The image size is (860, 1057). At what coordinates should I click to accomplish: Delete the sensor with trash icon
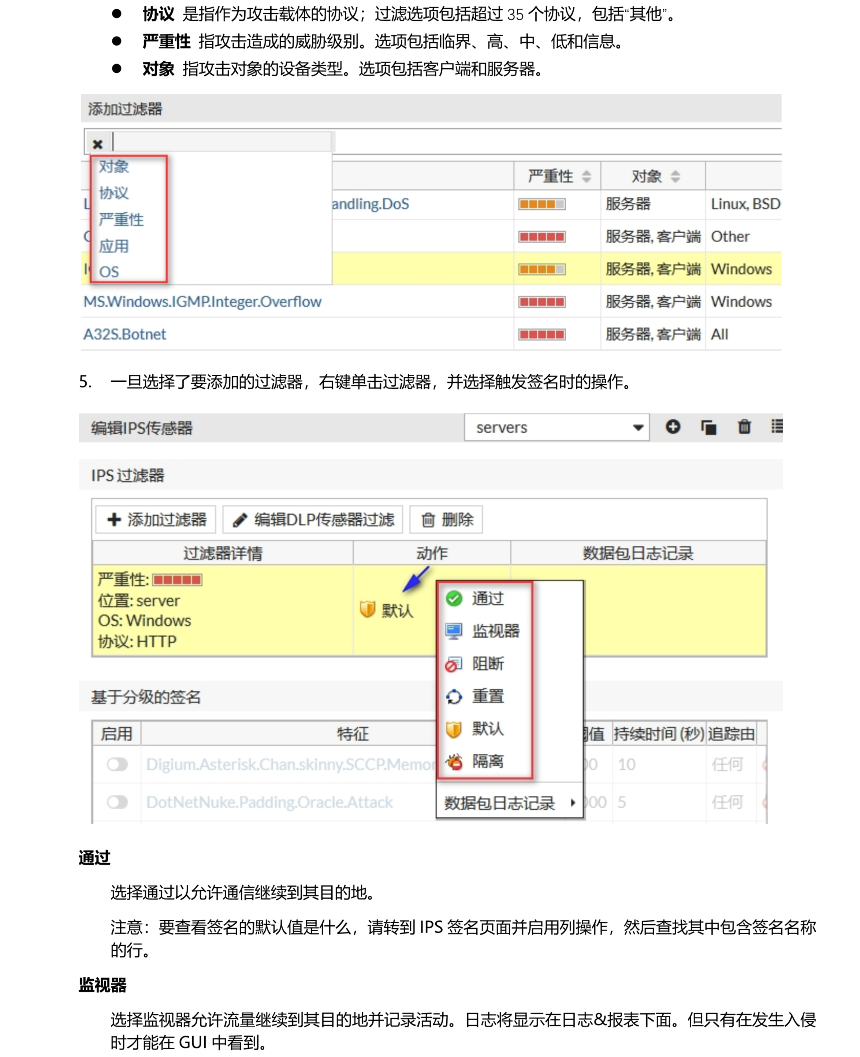tap(744, 427)
